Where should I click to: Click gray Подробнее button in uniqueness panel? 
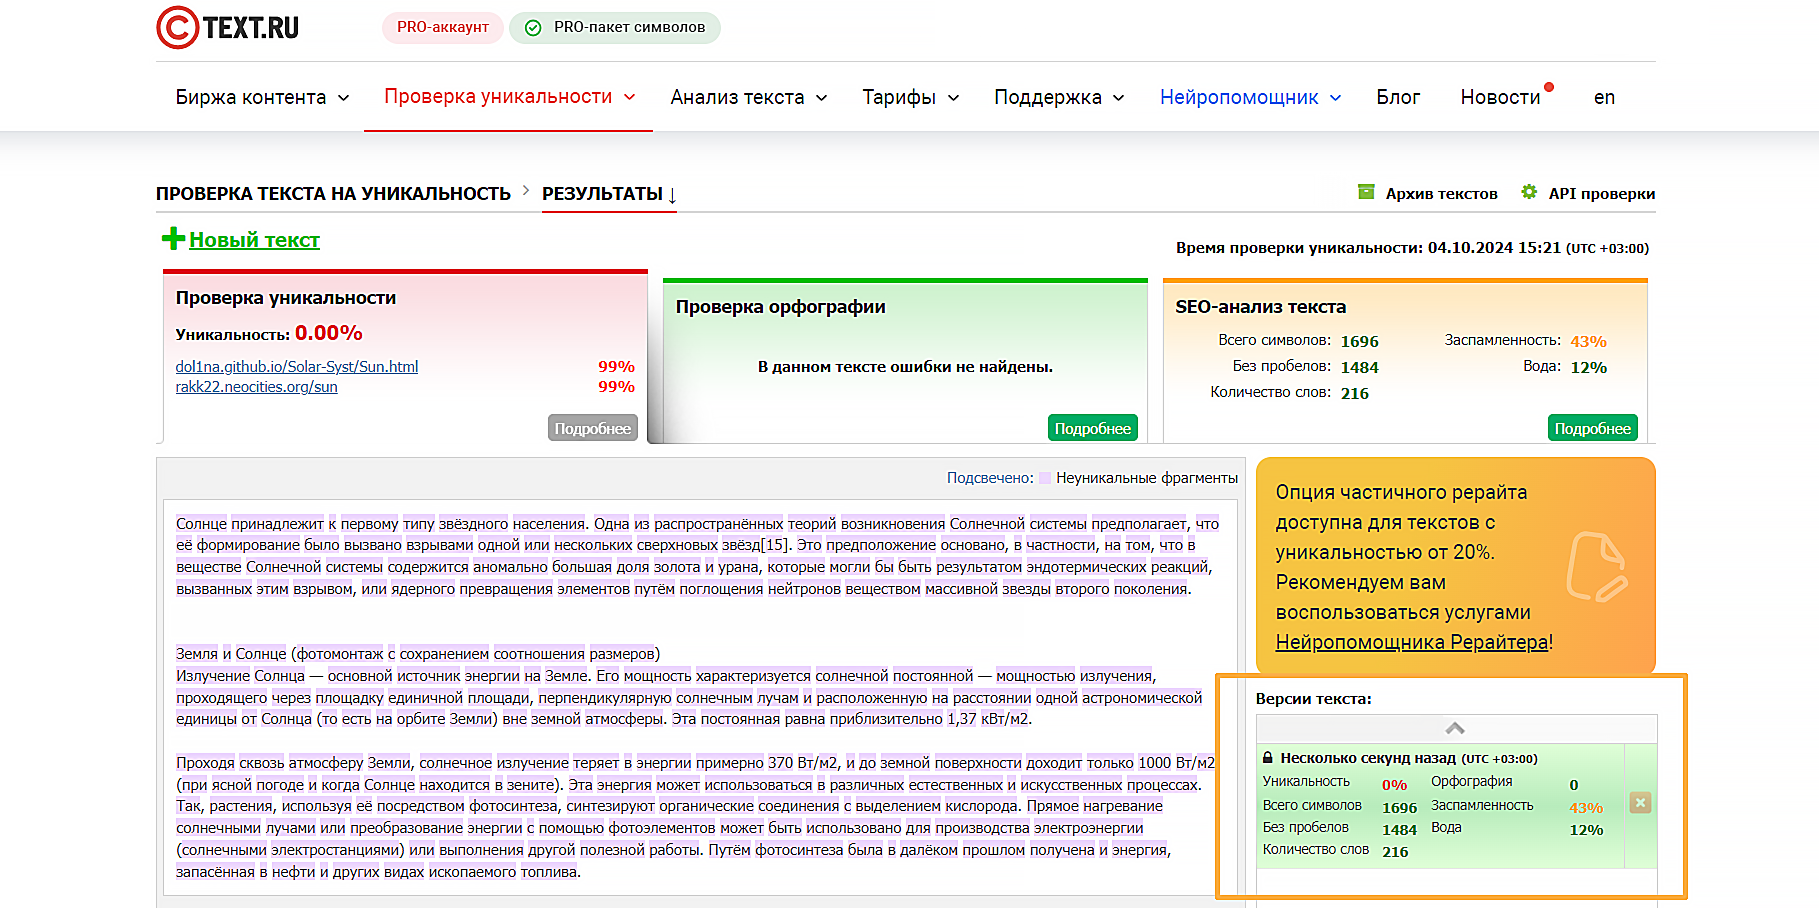pos(593,428)
